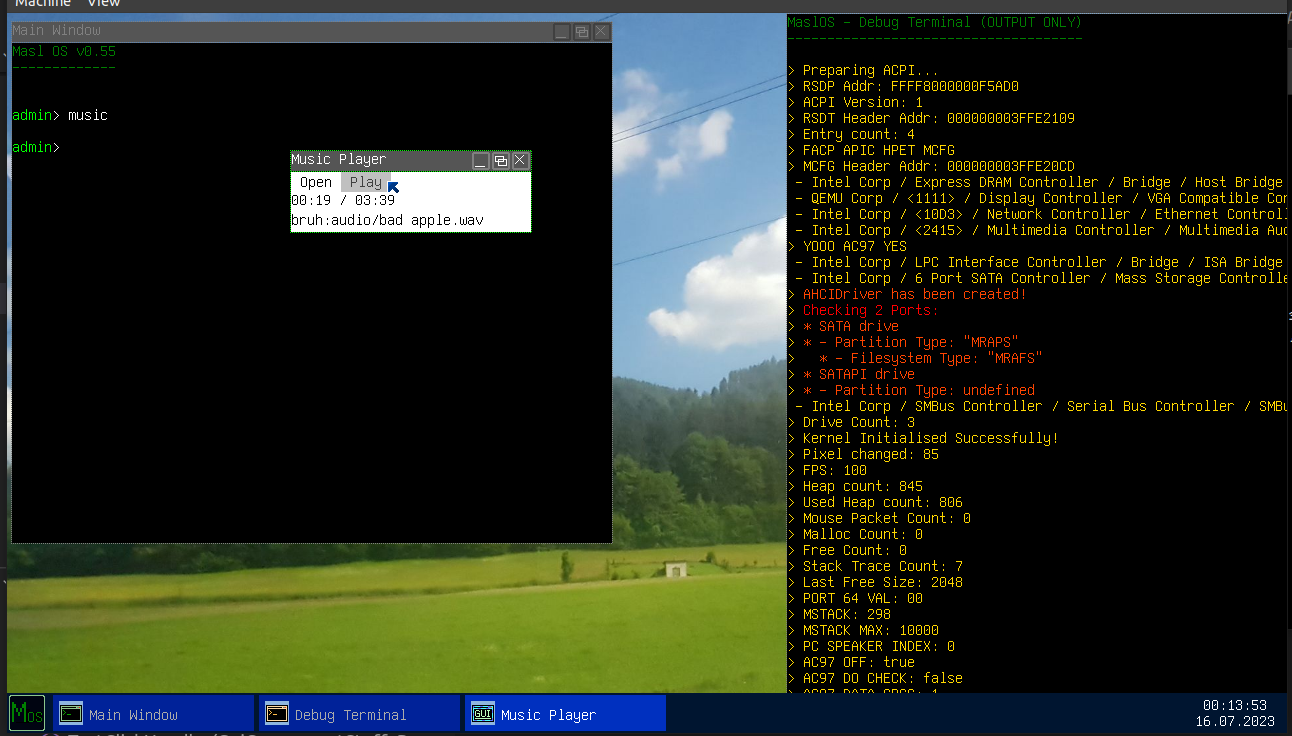This screenshot has height=736, width=1292.
Task: Close the Music Player window
Action: [x=520, y=160]
